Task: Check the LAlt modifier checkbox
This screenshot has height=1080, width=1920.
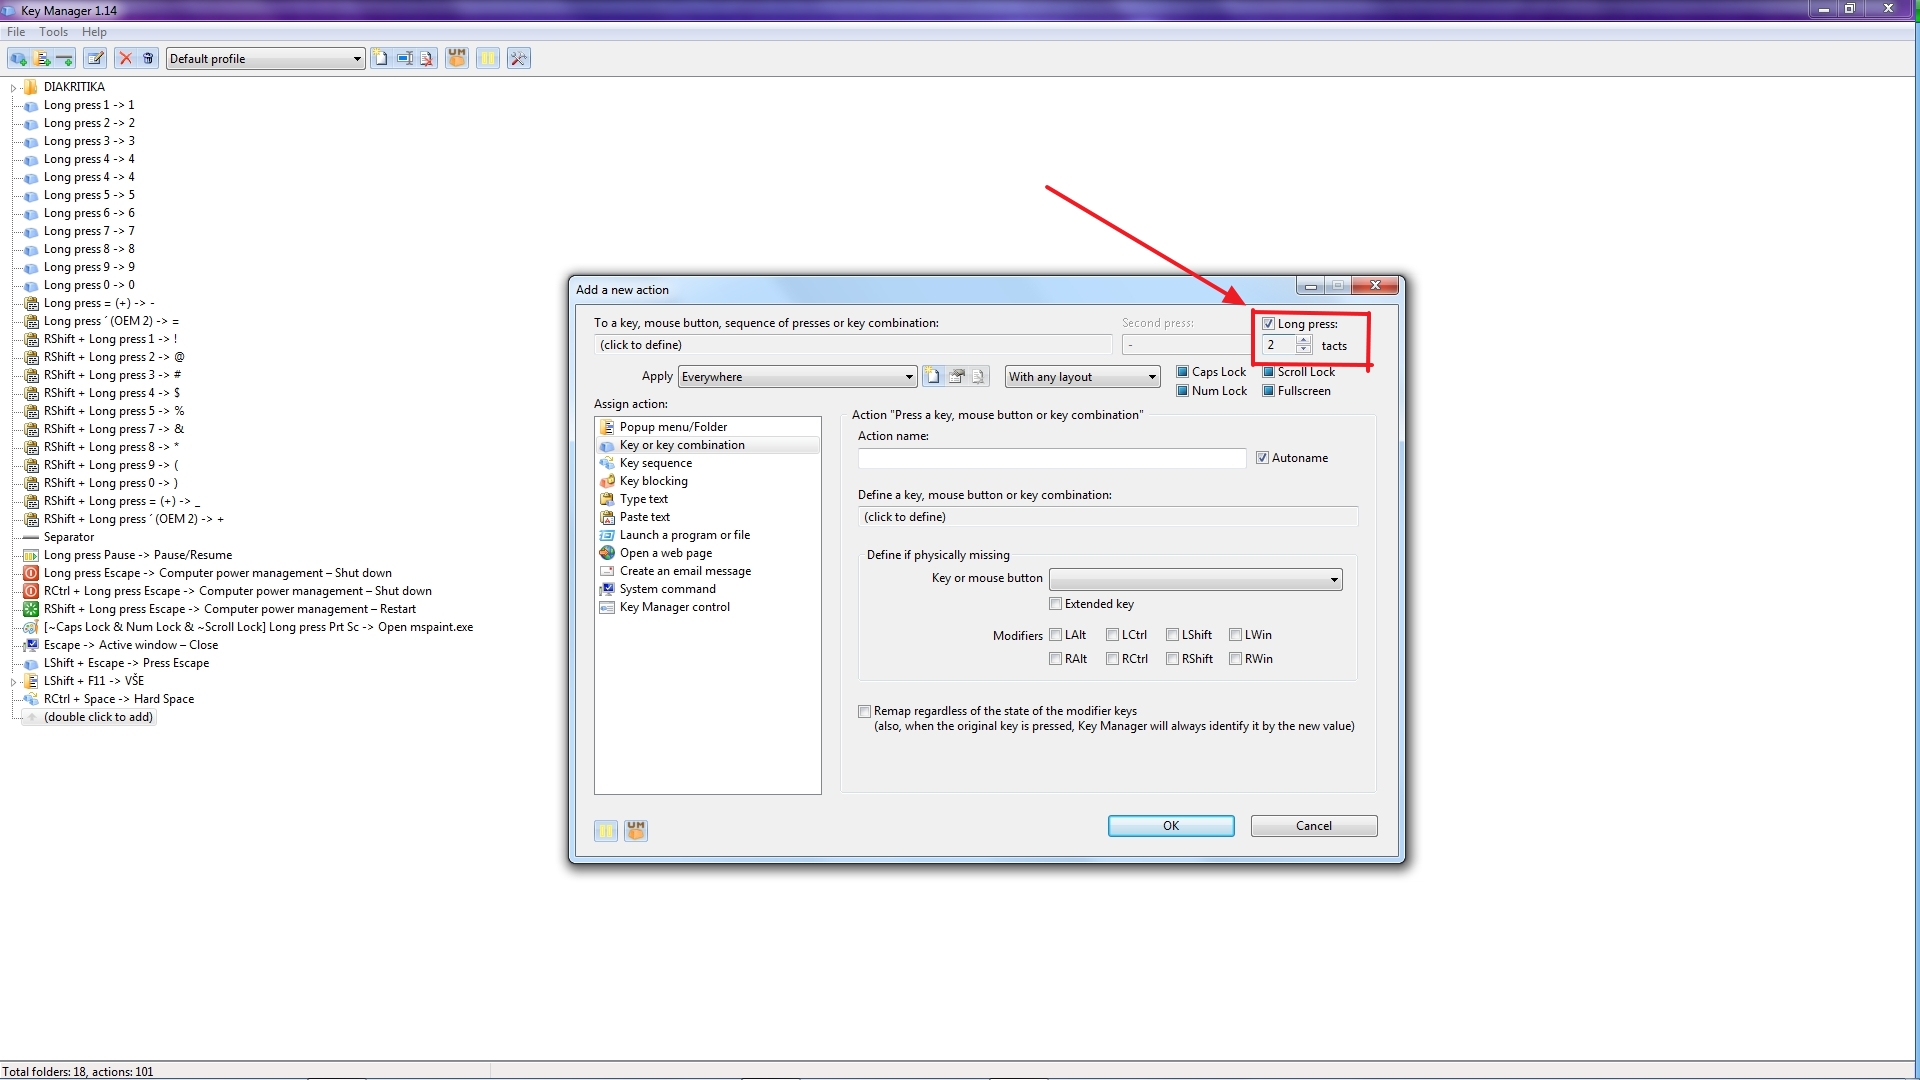Action: (x=1055, y=635)
